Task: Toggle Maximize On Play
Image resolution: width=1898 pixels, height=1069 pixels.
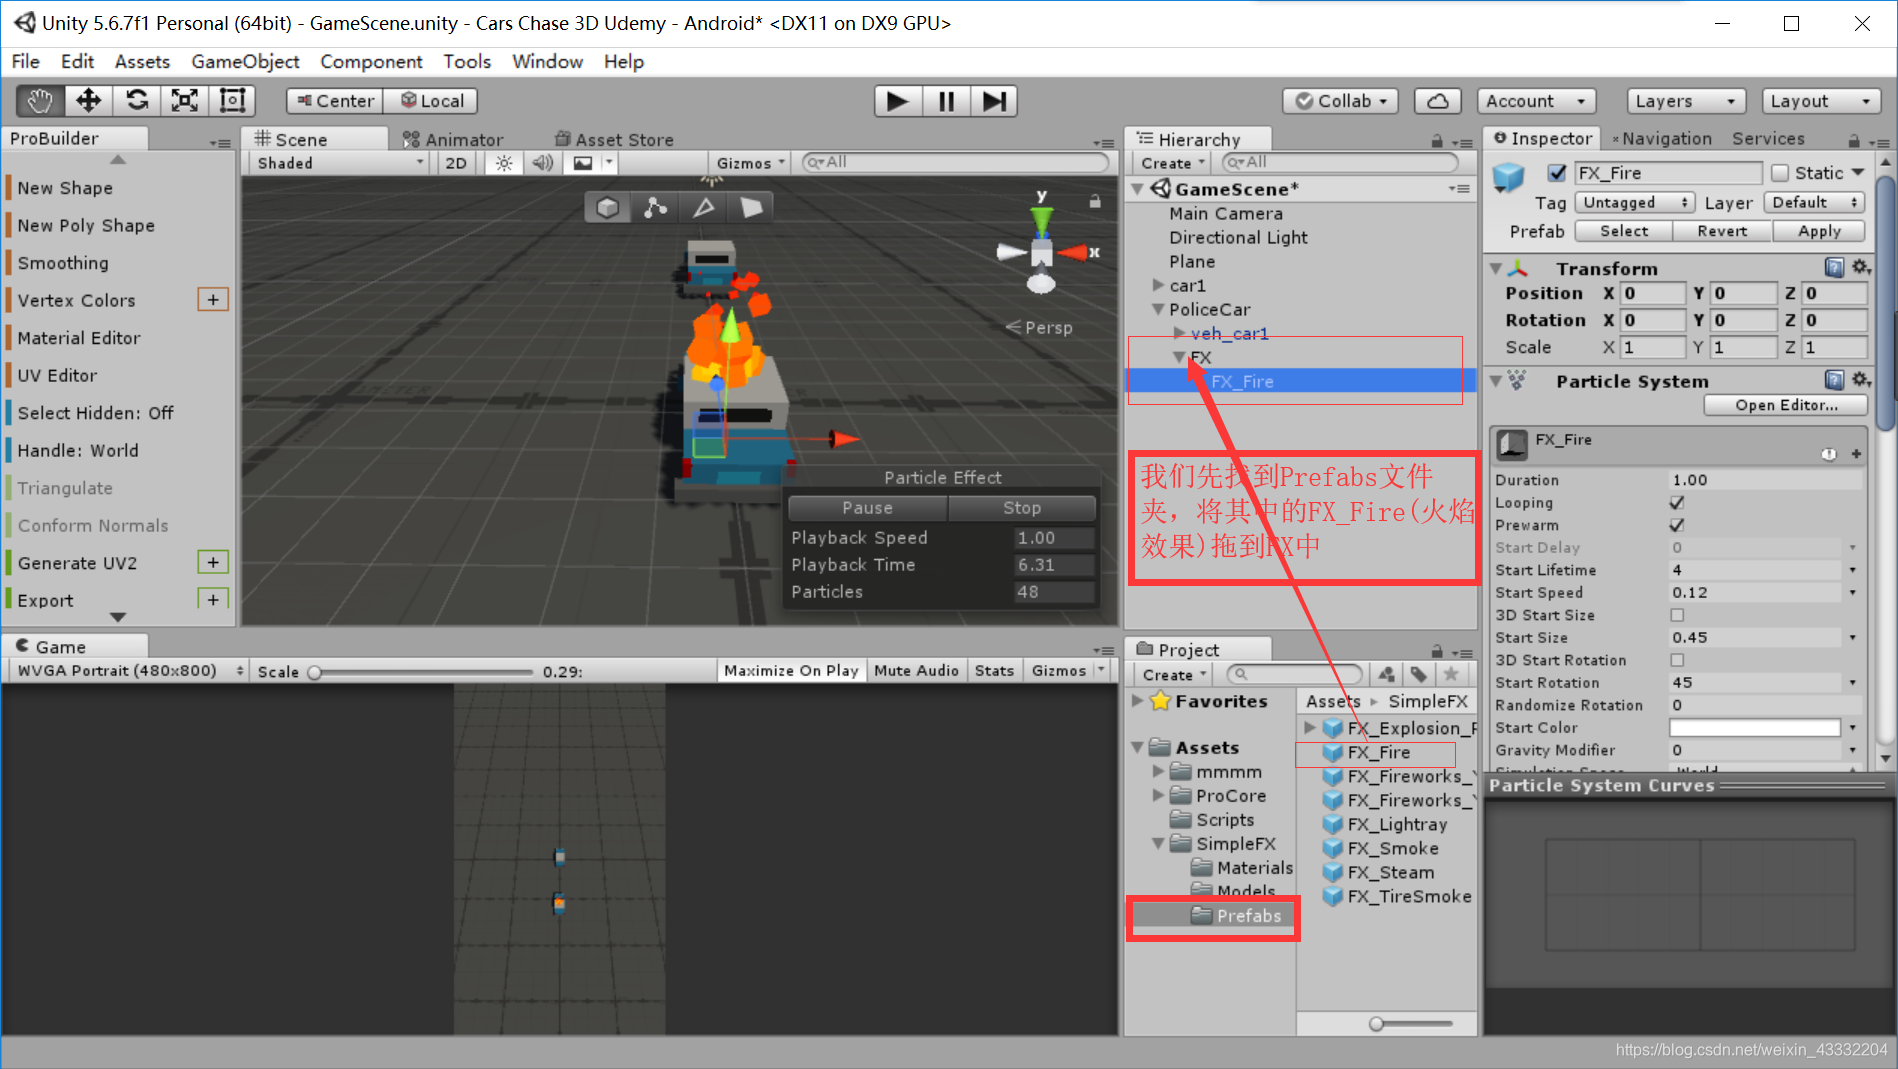Action: [791, 670]
